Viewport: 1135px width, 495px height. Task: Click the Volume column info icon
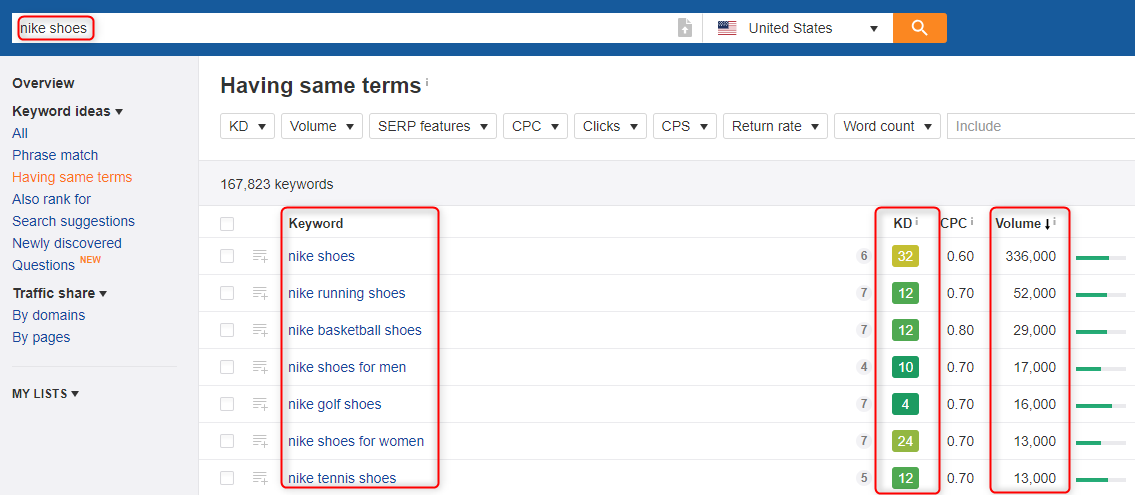[1055, 221]
